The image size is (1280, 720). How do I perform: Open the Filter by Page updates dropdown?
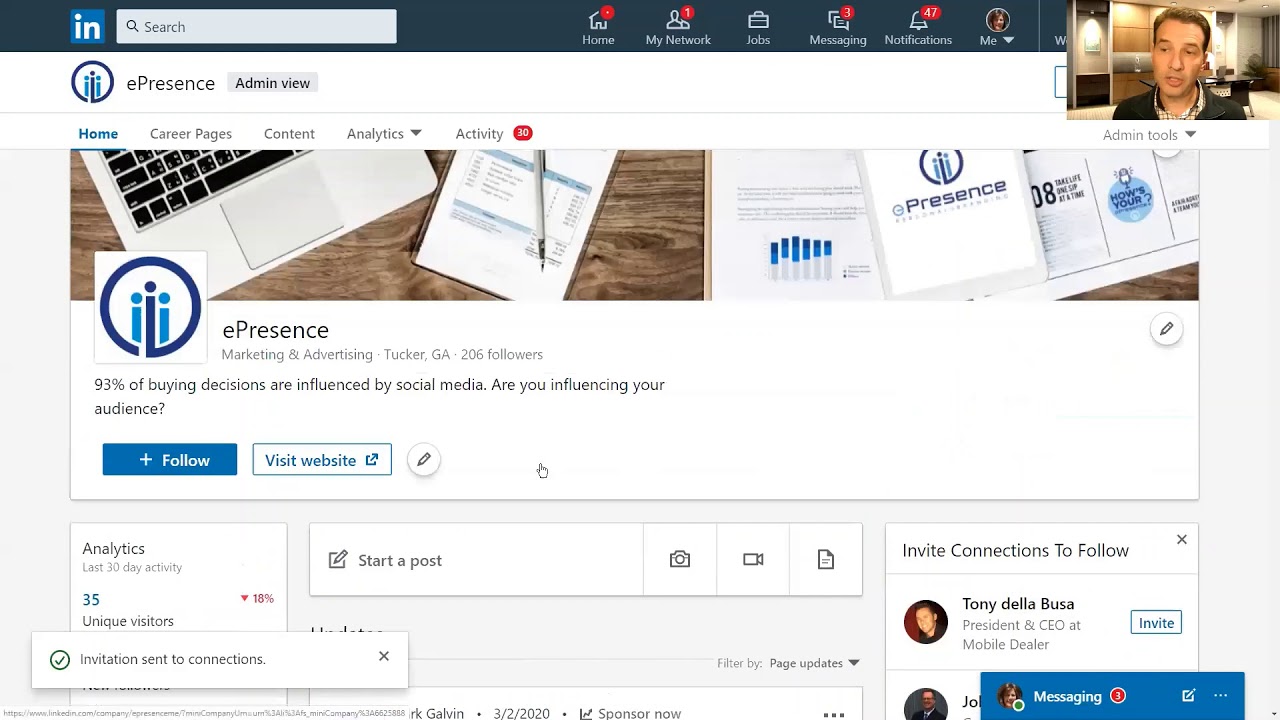pyautogui.click(x=814, y=663)
